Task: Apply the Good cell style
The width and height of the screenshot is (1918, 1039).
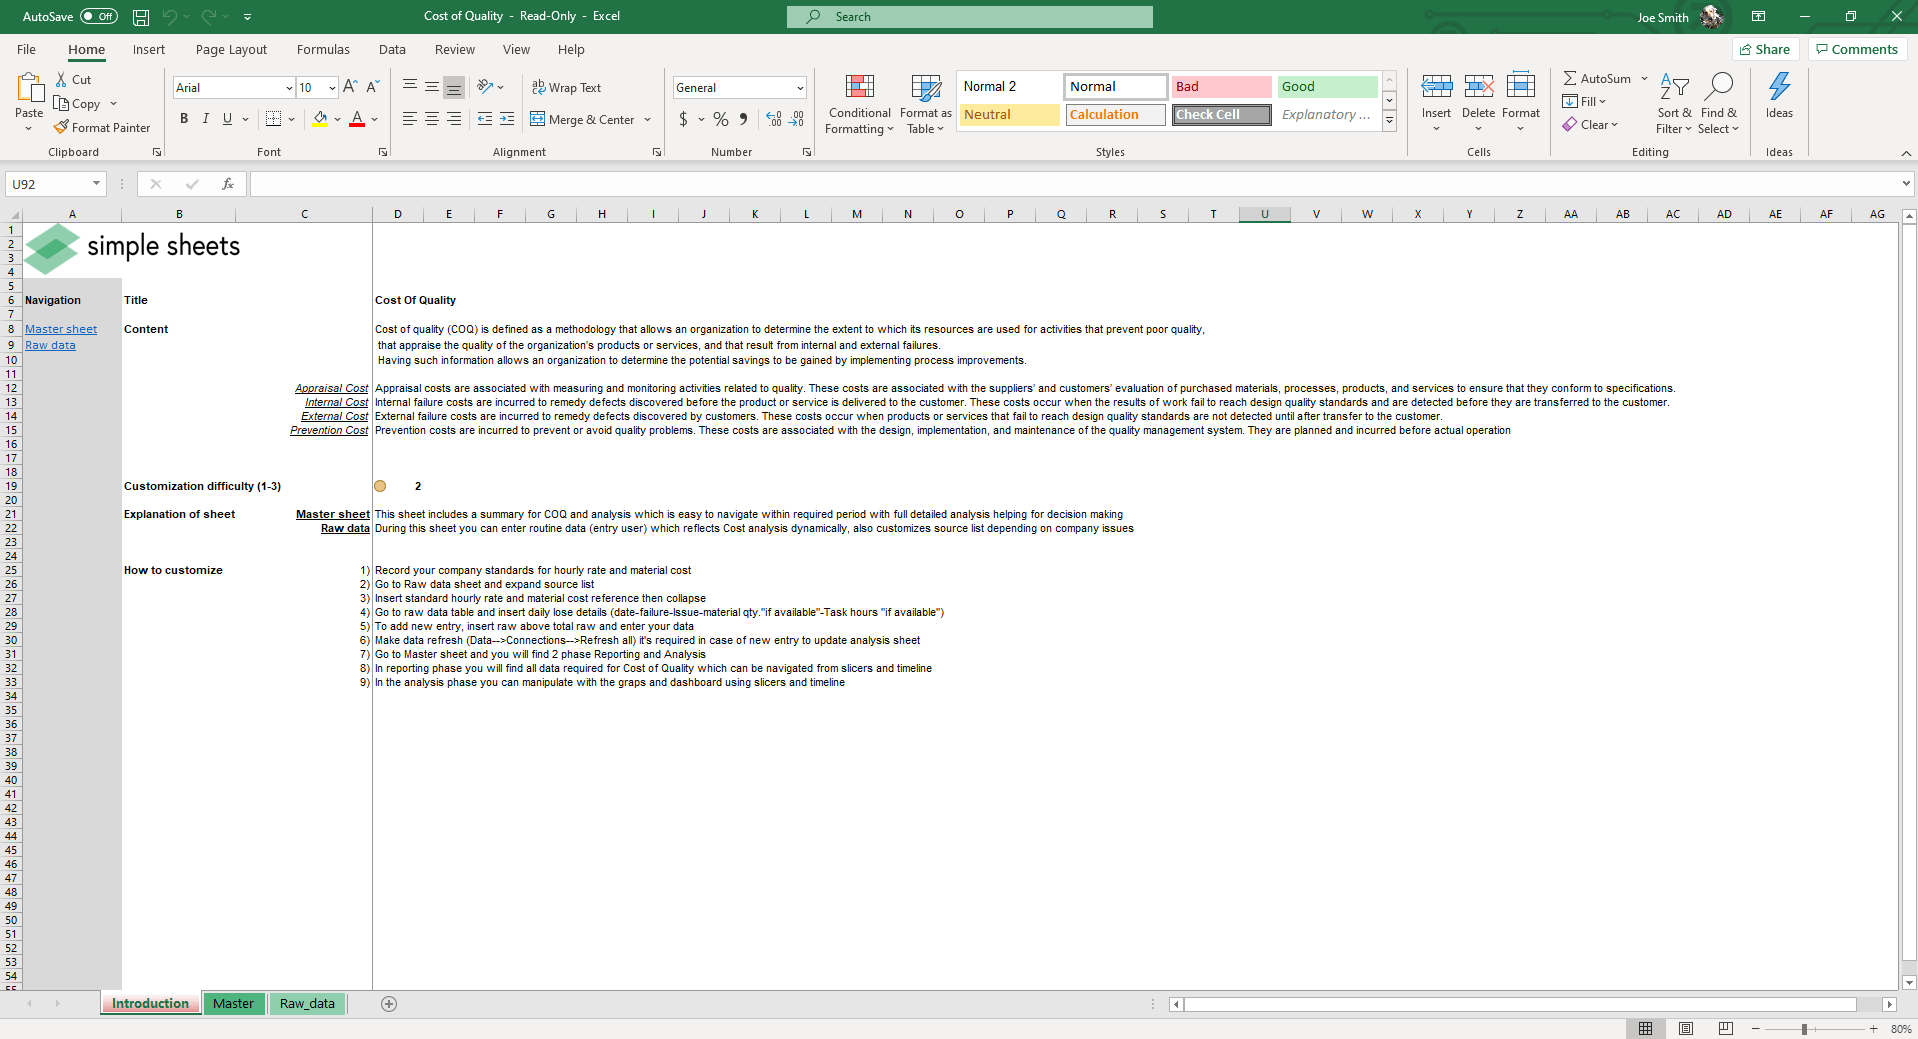Action: pos(1327,87)
